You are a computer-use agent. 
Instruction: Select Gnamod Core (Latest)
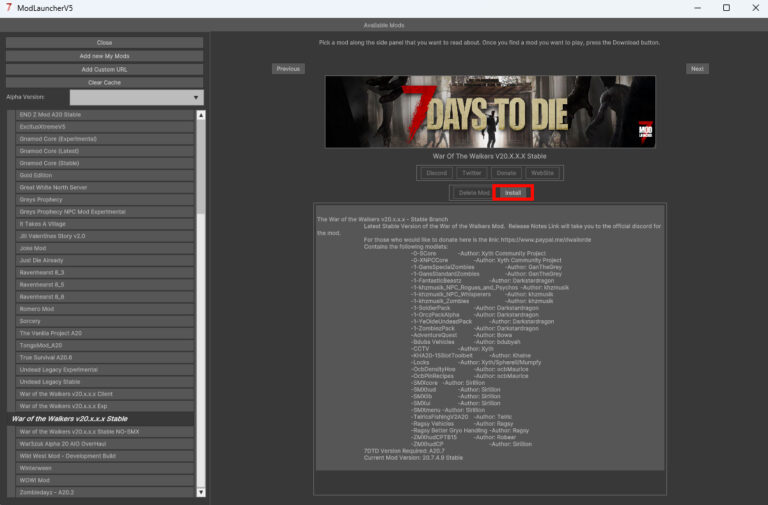pos(105,151)
